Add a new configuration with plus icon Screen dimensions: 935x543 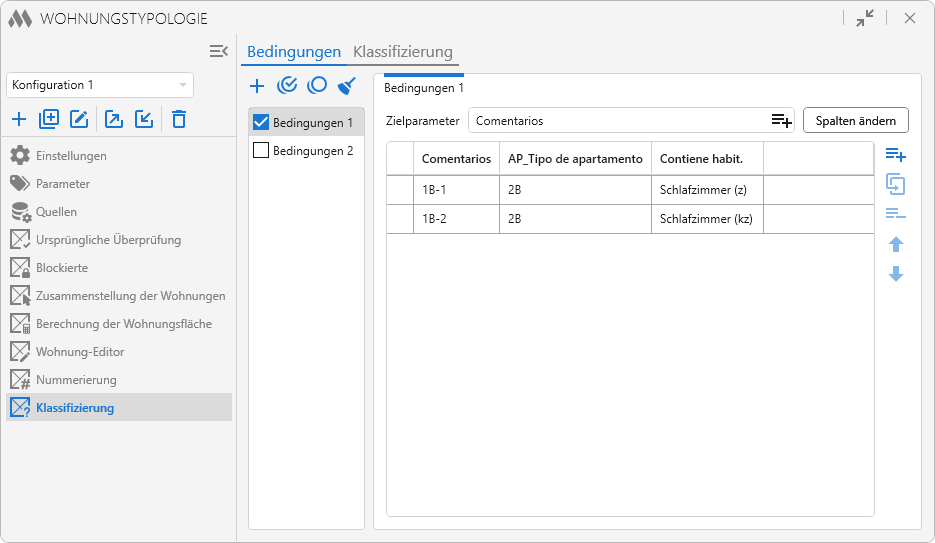(19, 120)
